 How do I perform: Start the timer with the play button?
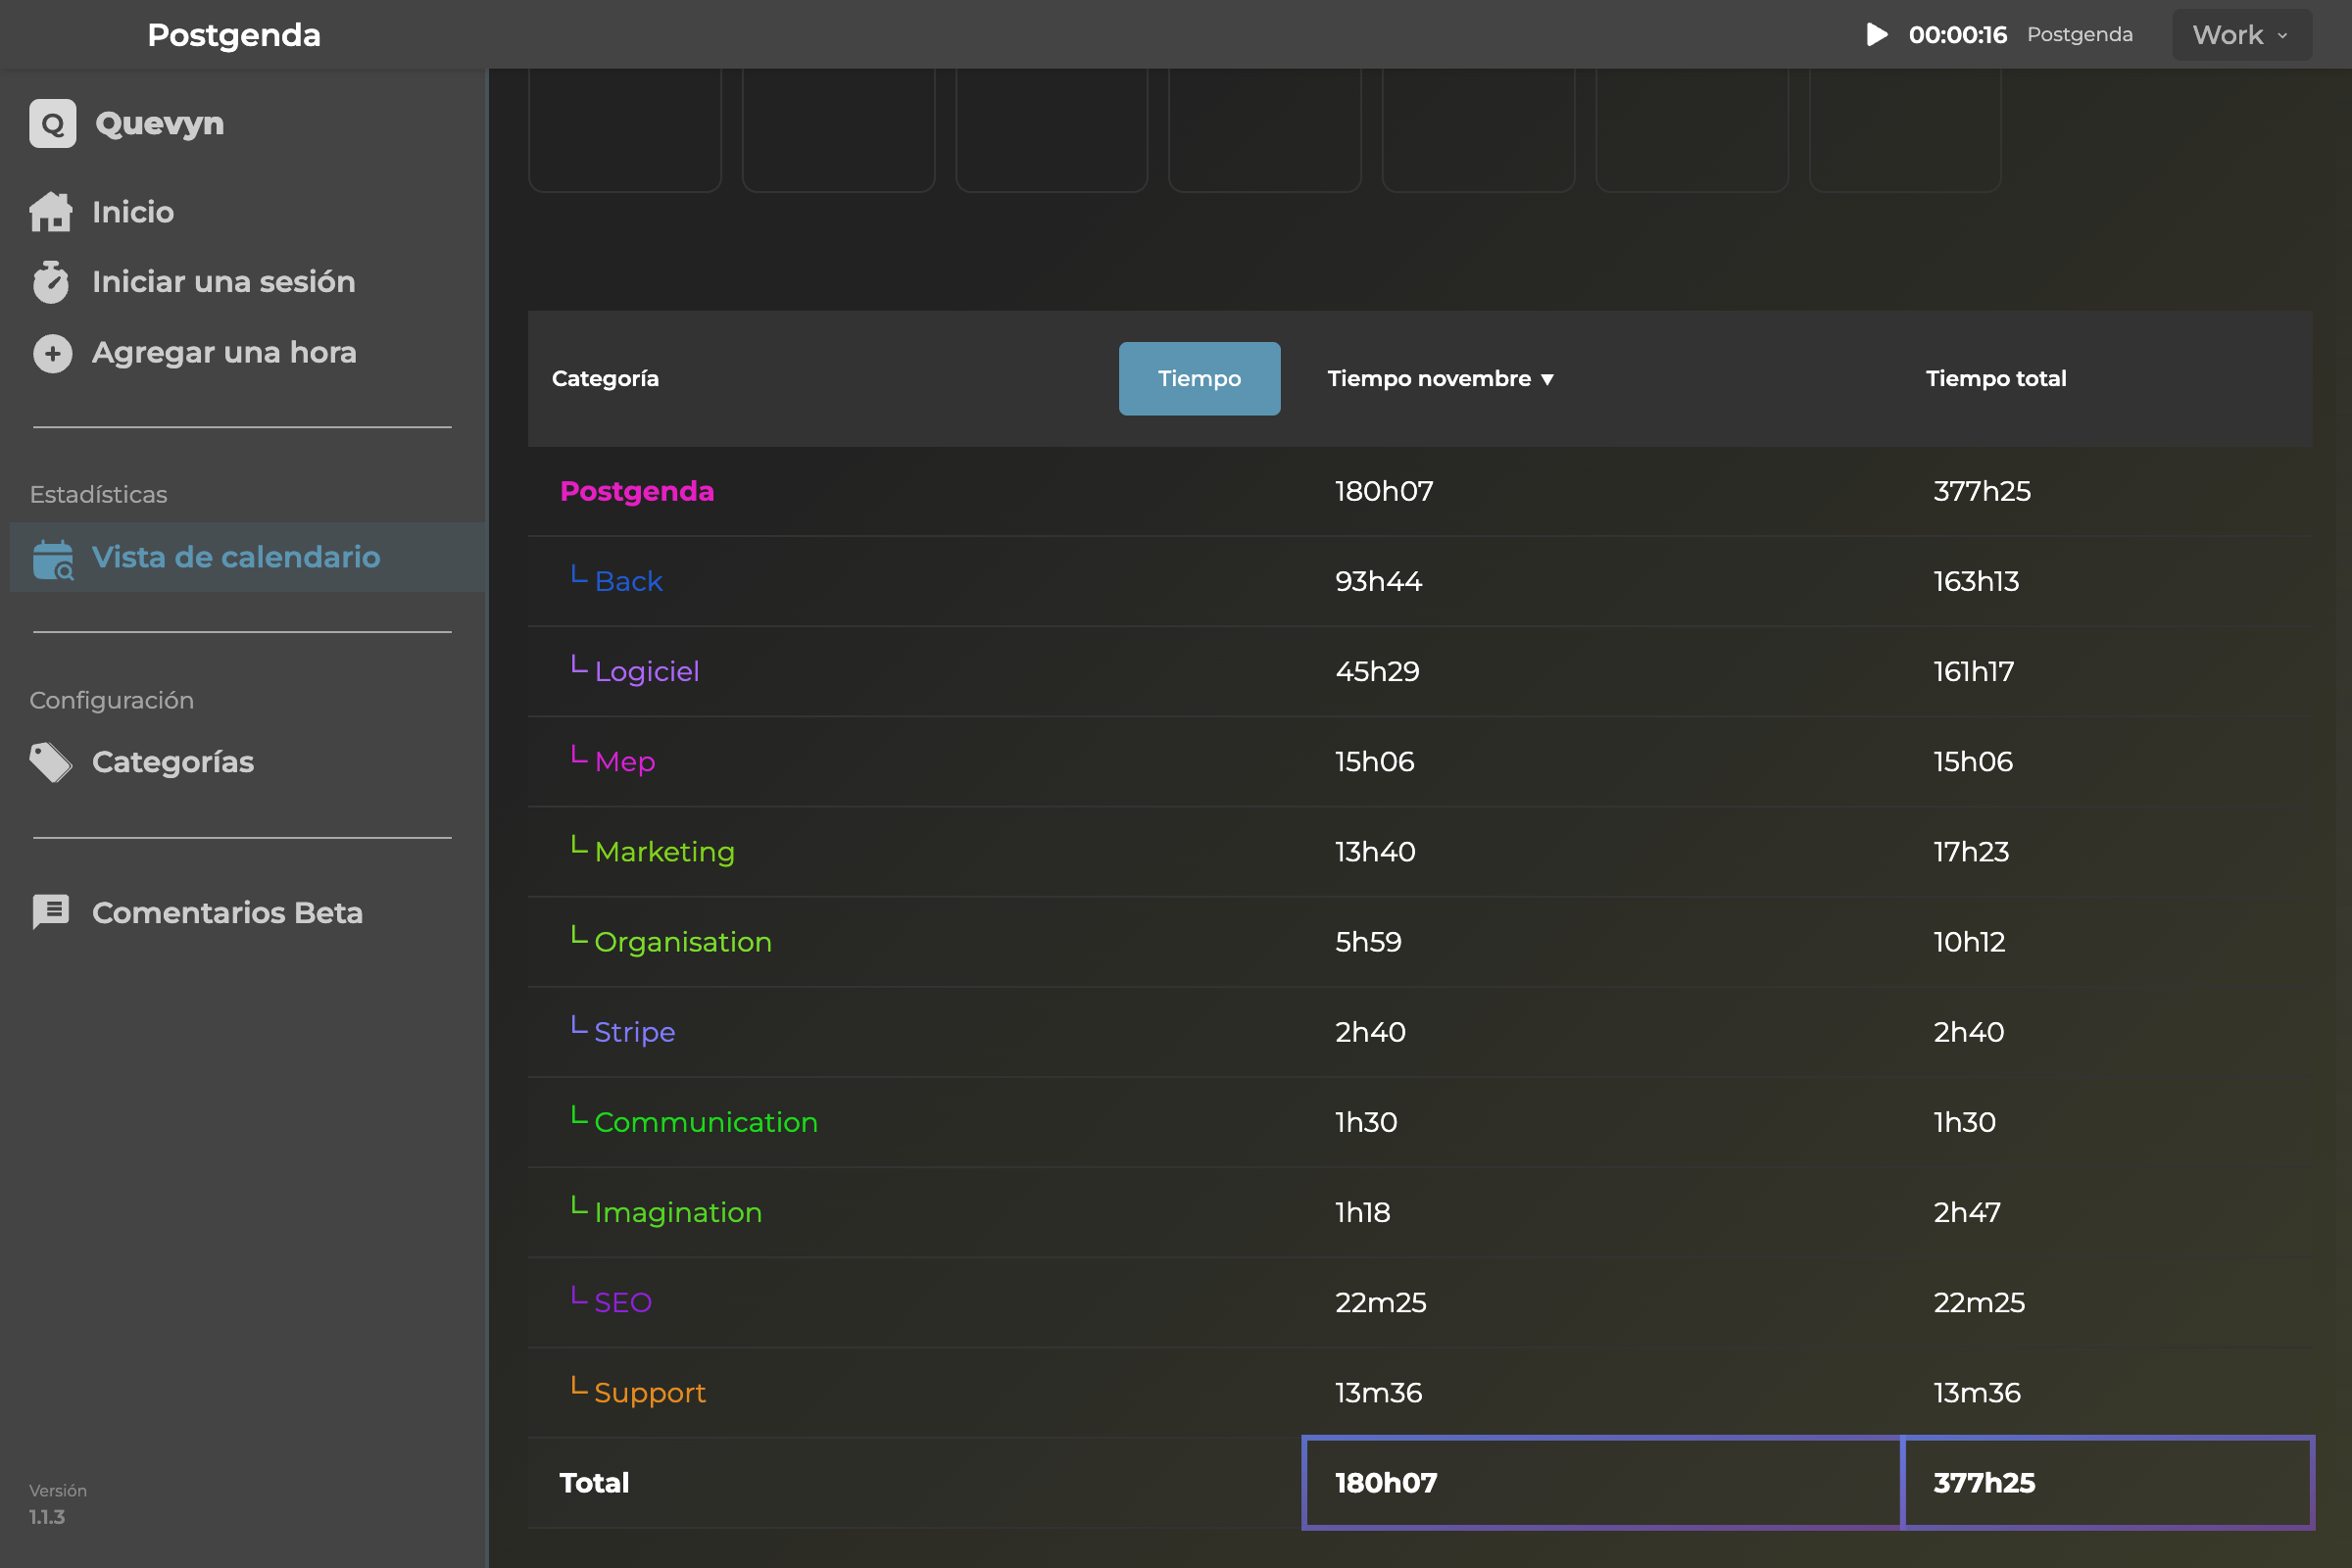click(x=1876, y=35)
